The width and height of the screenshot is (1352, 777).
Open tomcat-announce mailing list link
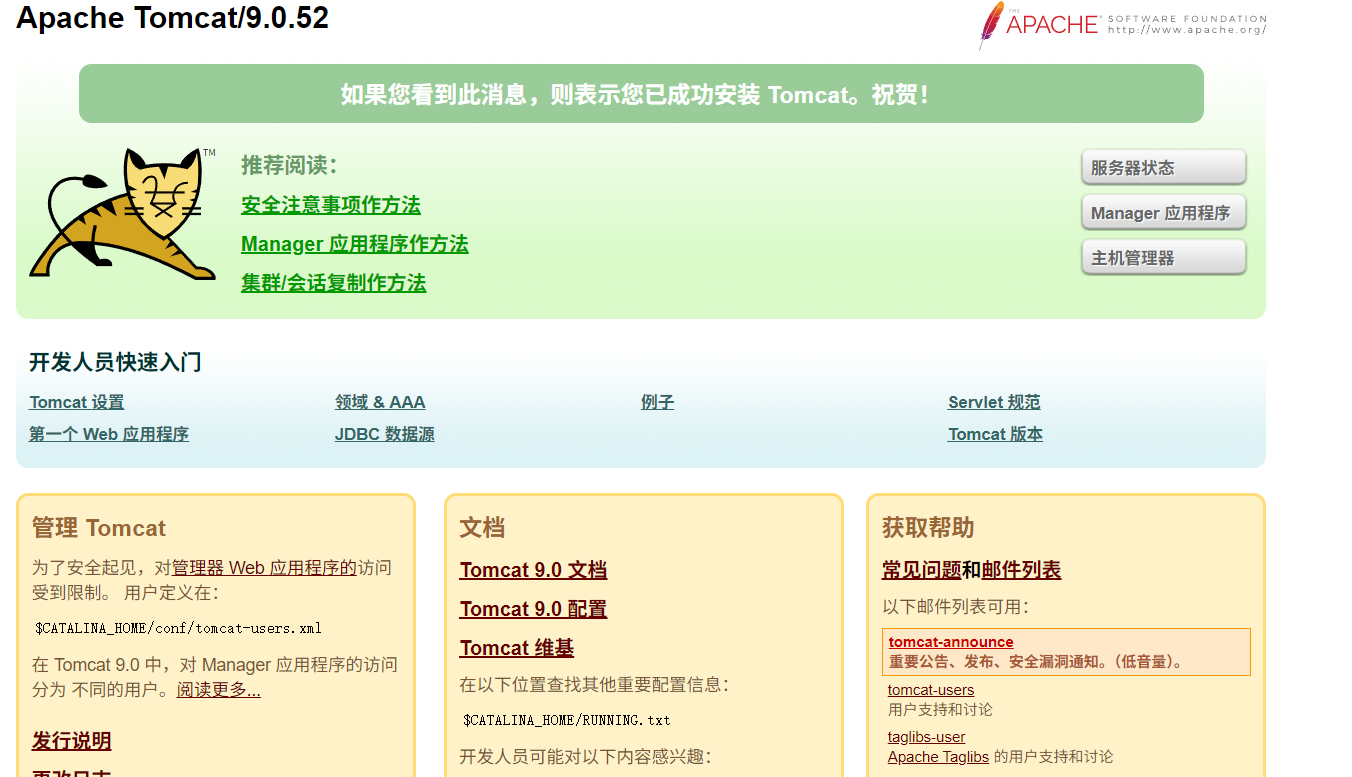[x=951, y=642]
